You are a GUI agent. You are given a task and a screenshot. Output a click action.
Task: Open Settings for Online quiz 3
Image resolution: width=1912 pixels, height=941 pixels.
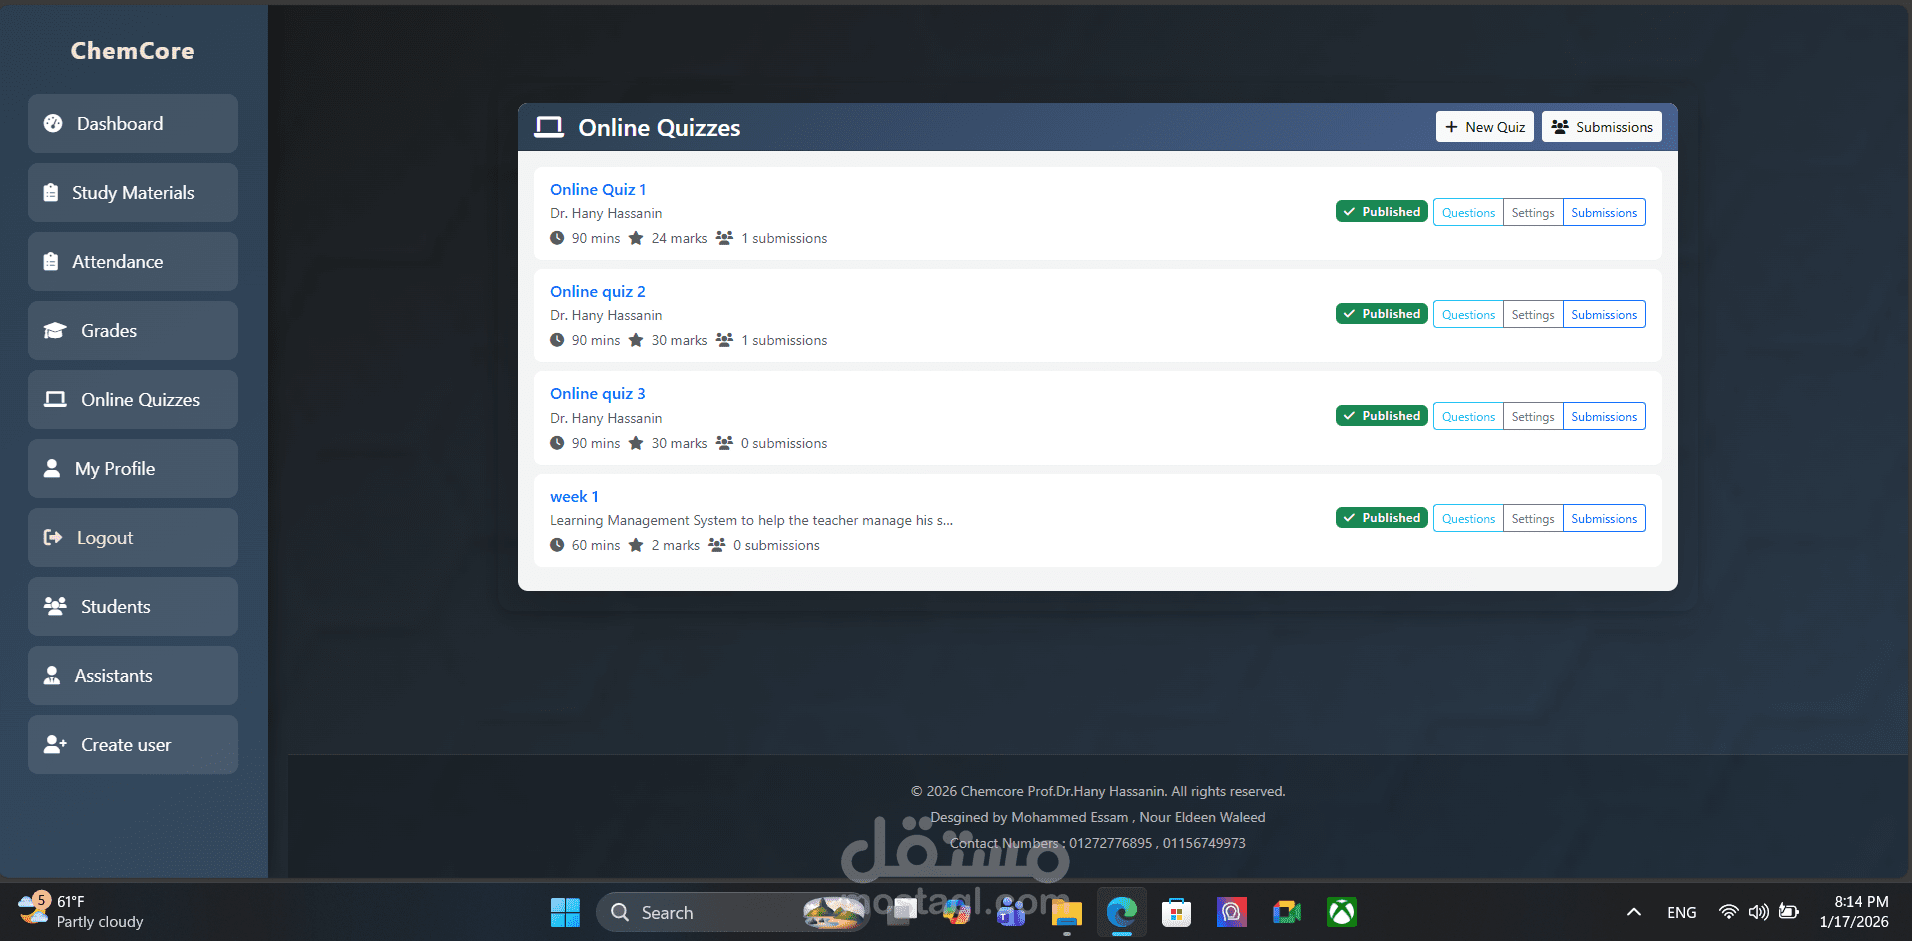point(1533,416)
